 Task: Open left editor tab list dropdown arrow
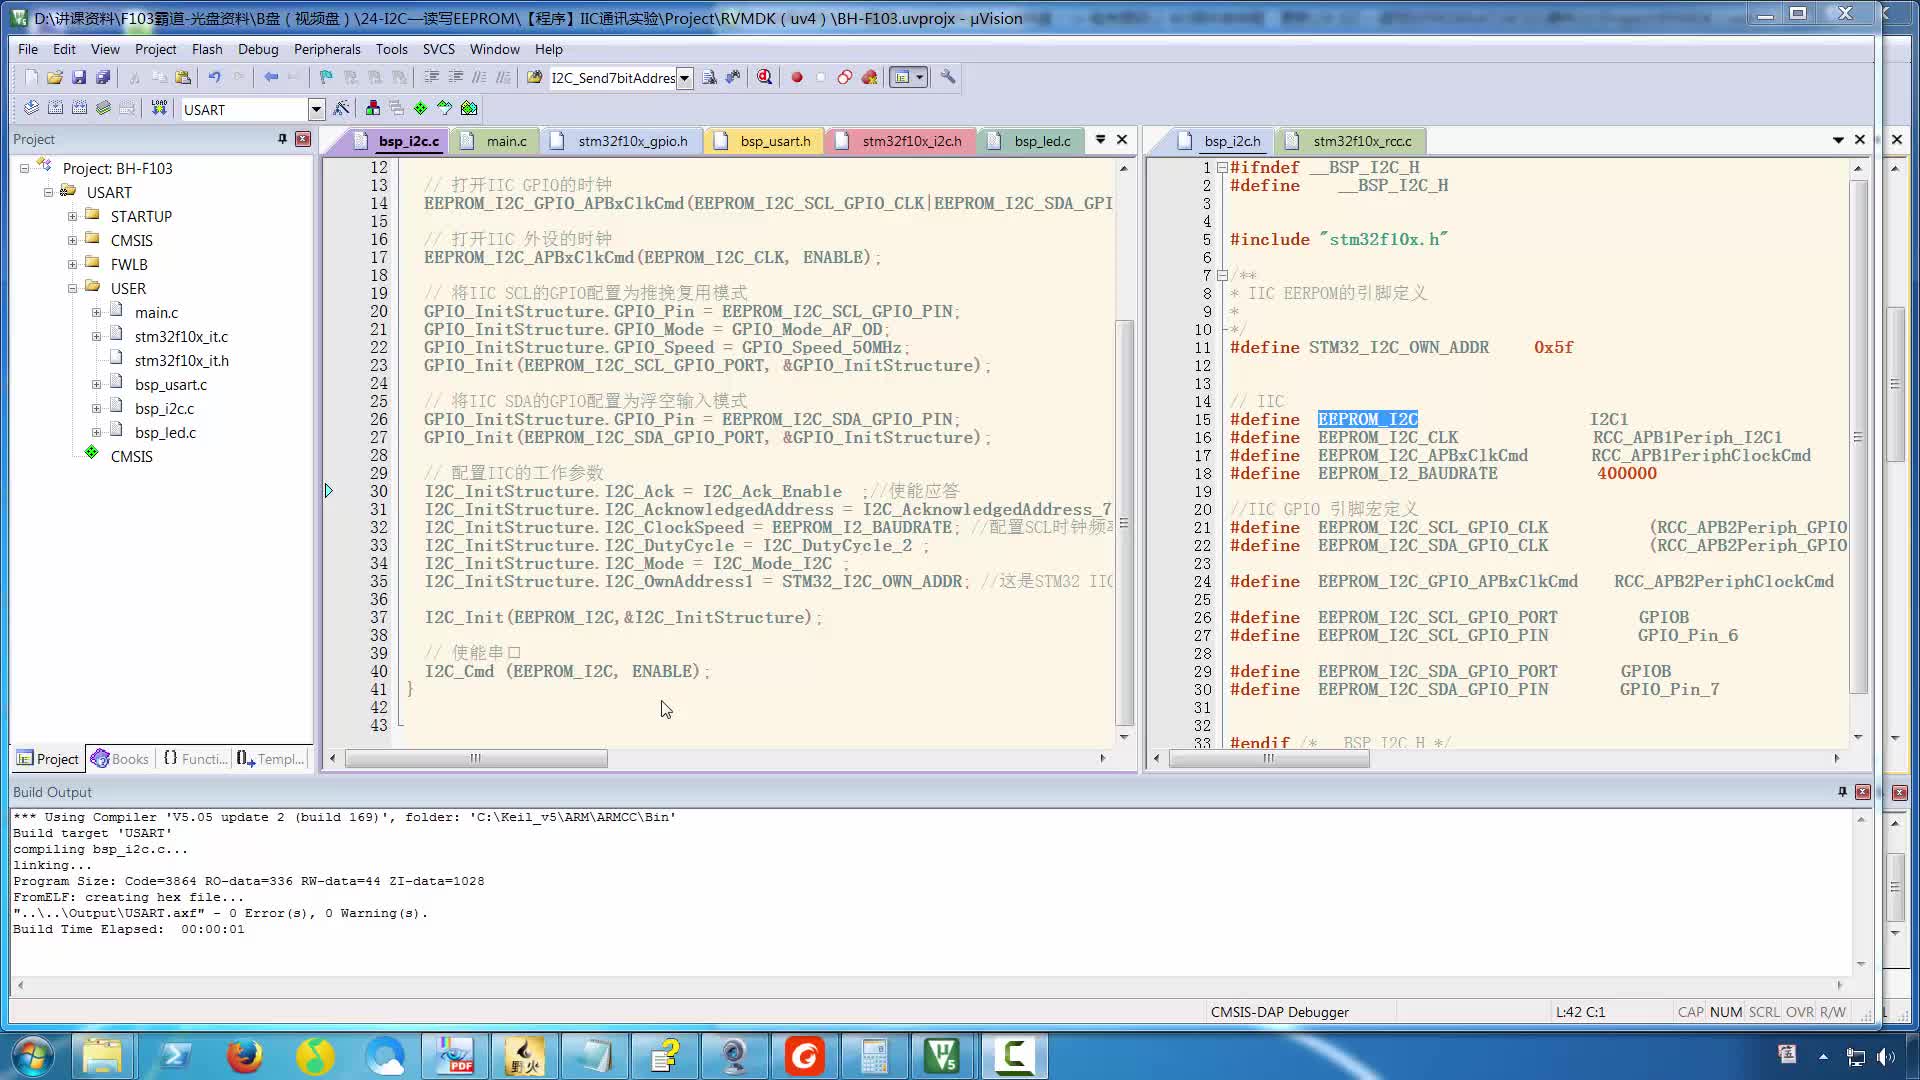[1100, 139]
